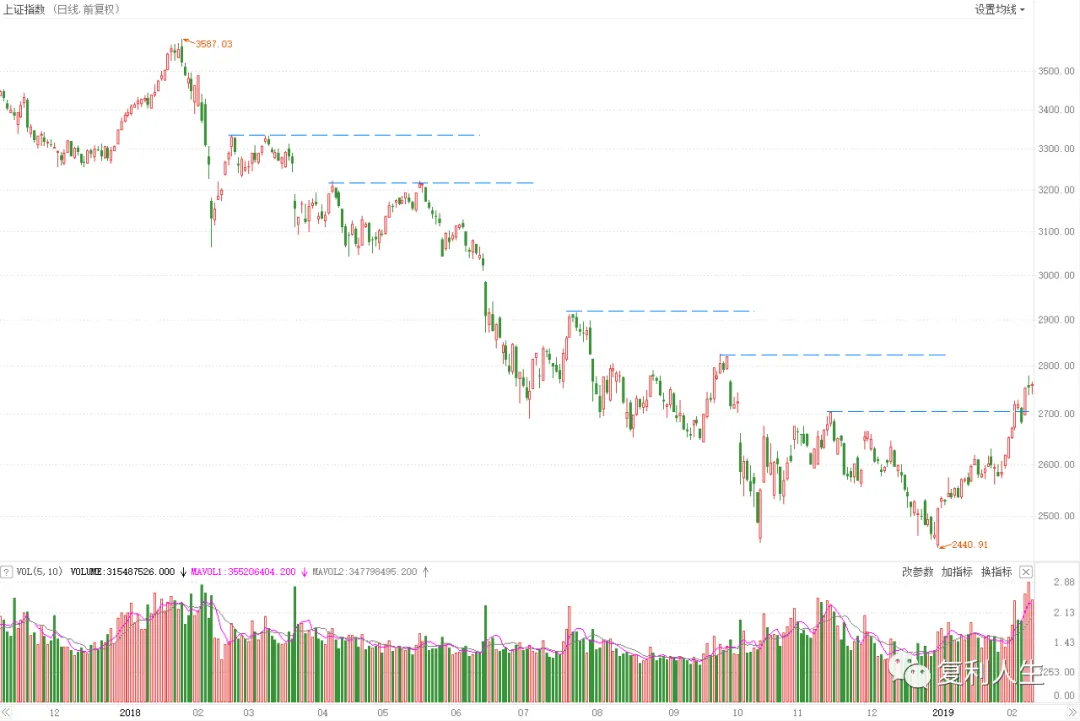Click the WeChat logo watermark icon

click(x=911, y=672)
